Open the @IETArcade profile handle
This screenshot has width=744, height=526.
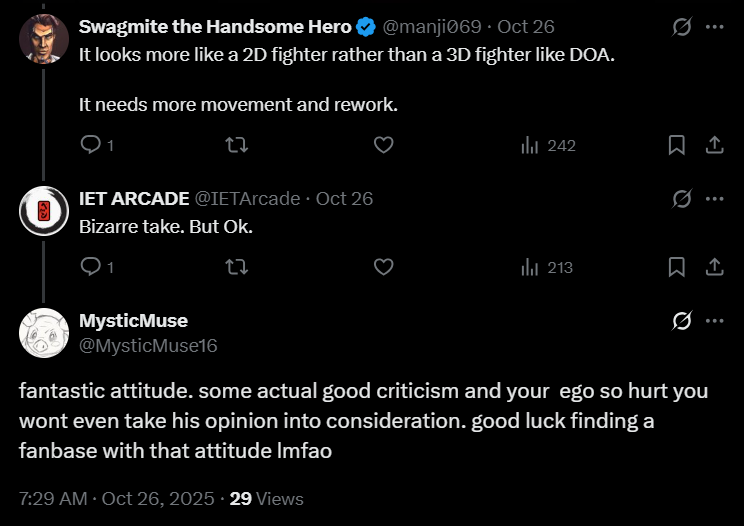(246, 198)
